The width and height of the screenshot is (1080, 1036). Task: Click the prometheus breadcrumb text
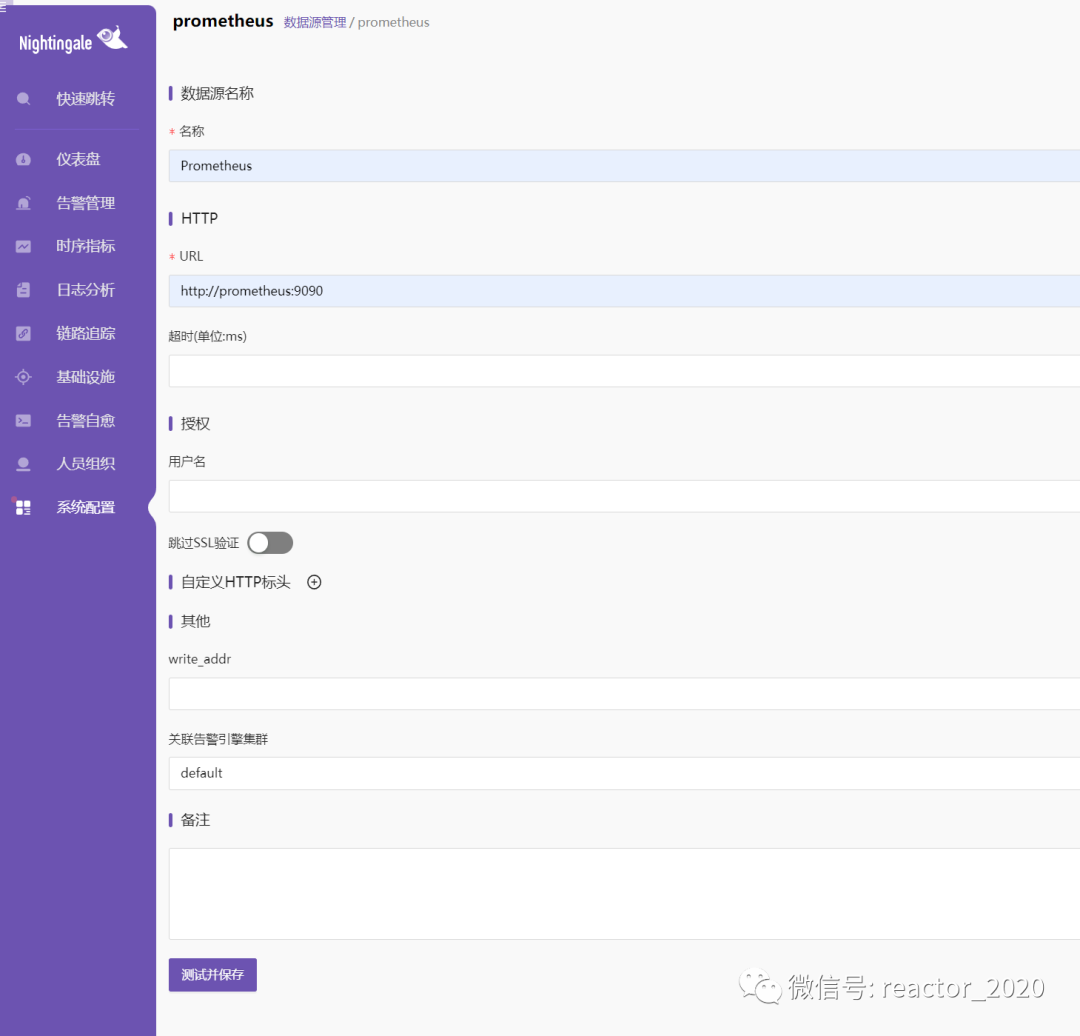(393, 22)
